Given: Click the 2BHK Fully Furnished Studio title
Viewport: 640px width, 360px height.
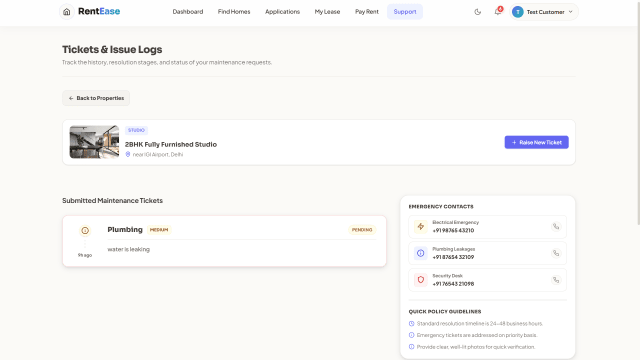Looking at the screenshot, I should click(171, 144).
